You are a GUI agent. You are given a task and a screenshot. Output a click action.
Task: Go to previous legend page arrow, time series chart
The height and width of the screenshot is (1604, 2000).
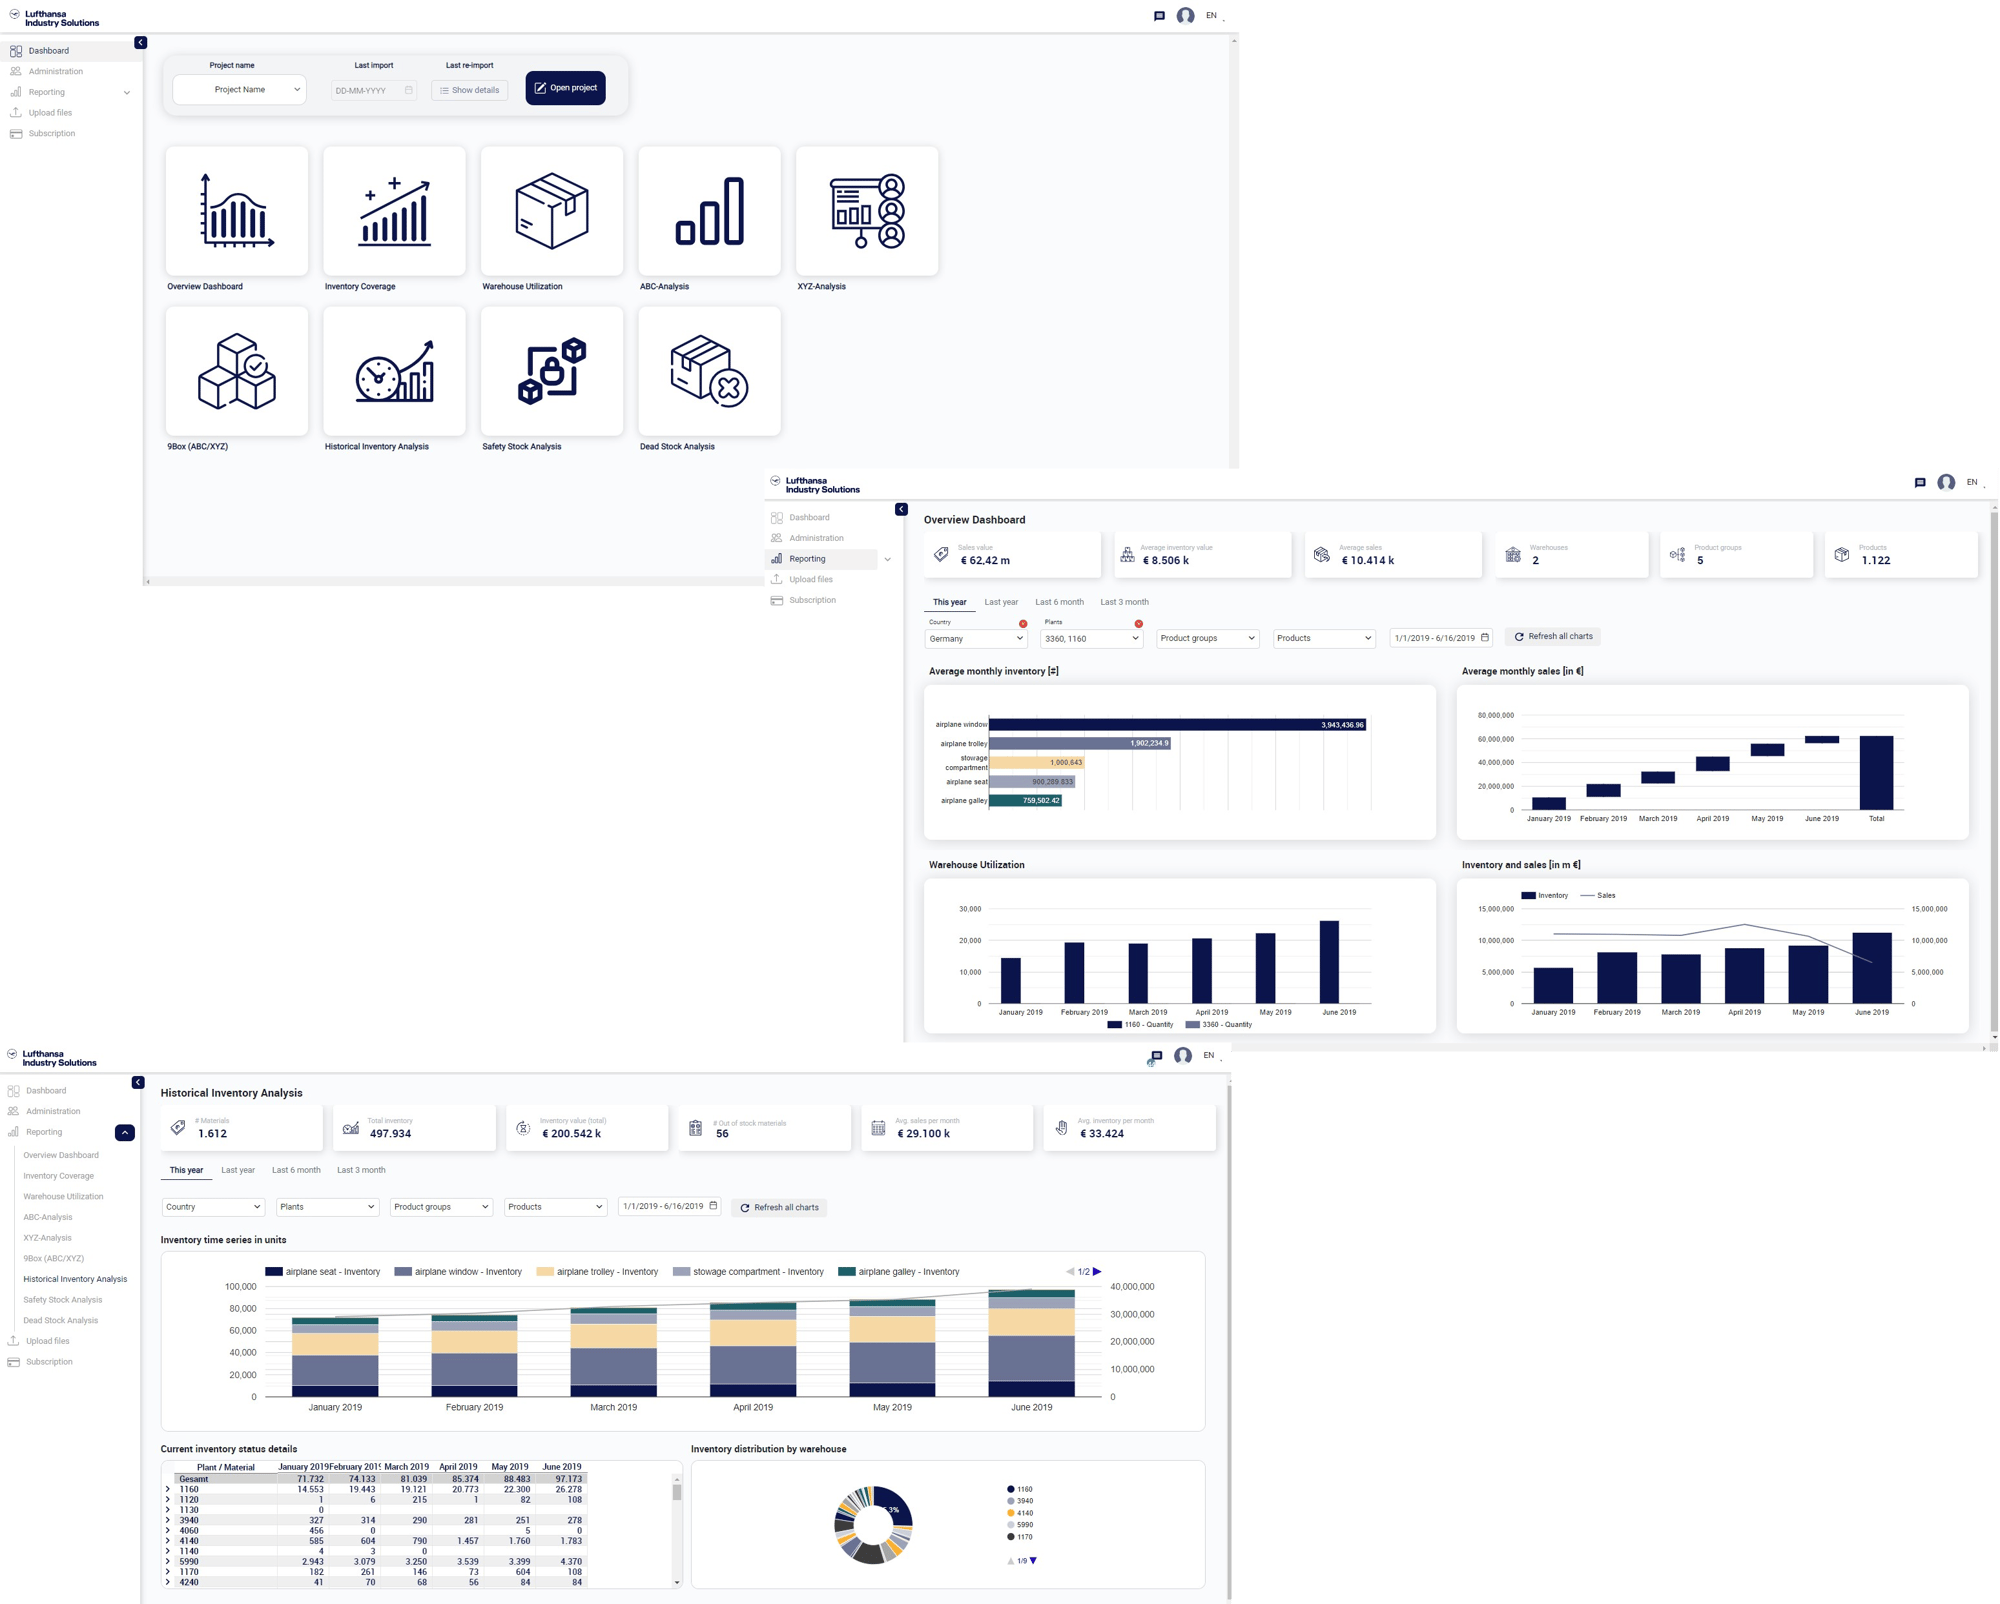point(1070,1272)
